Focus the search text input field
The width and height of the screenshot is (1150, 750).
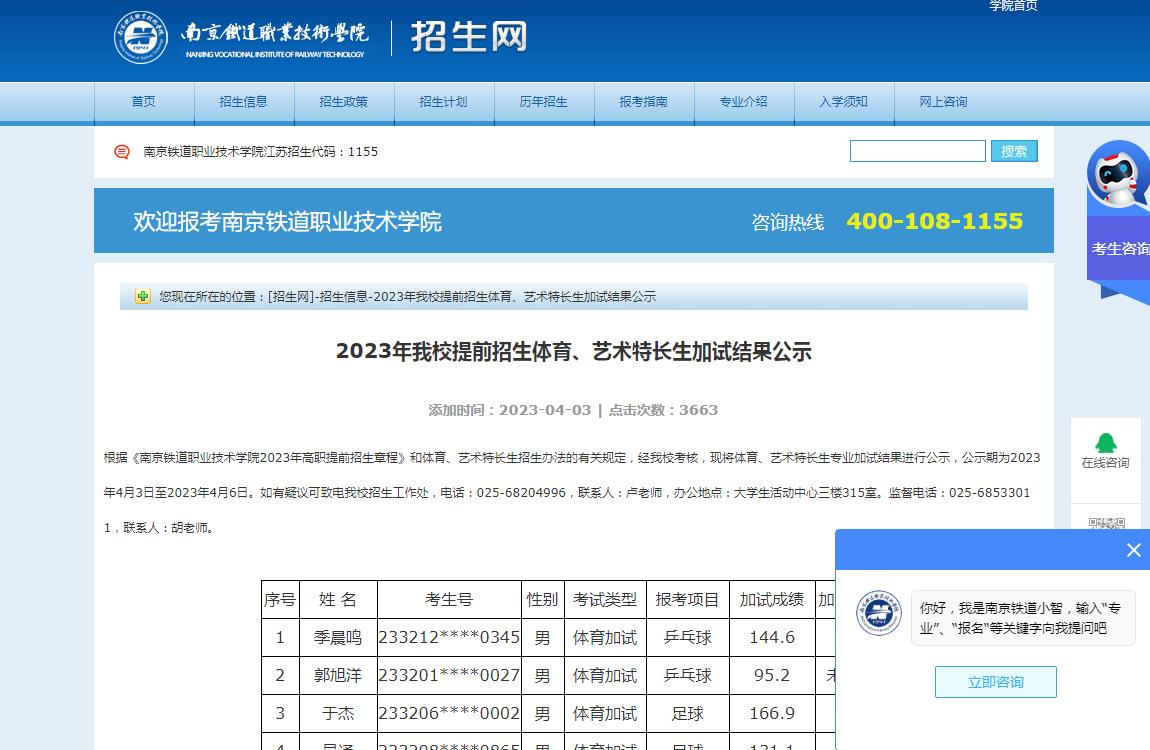pos(918,151)
